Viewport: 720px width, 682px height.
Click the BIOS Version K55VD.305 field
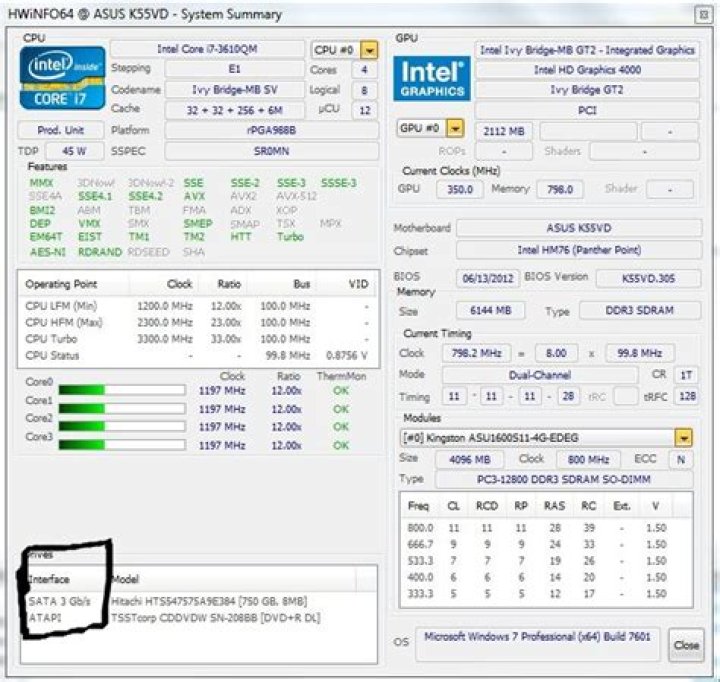click(x=648, y=278)
